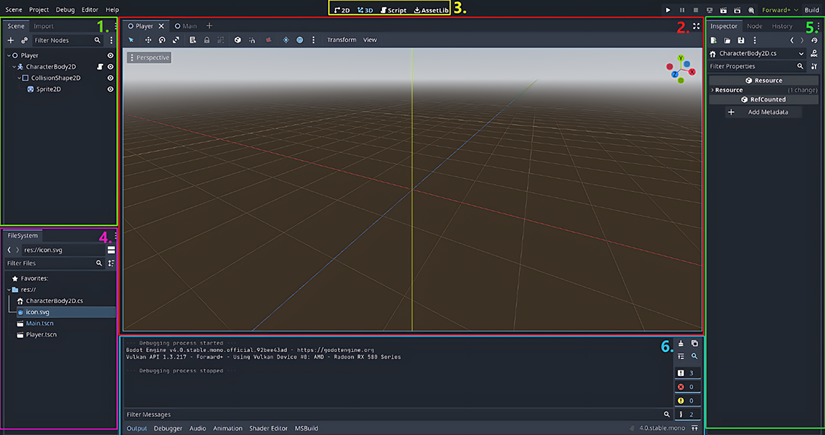Screen dimensions: 825x435
Task: Open documentation for the inspected object
Action: coord(814,54)
